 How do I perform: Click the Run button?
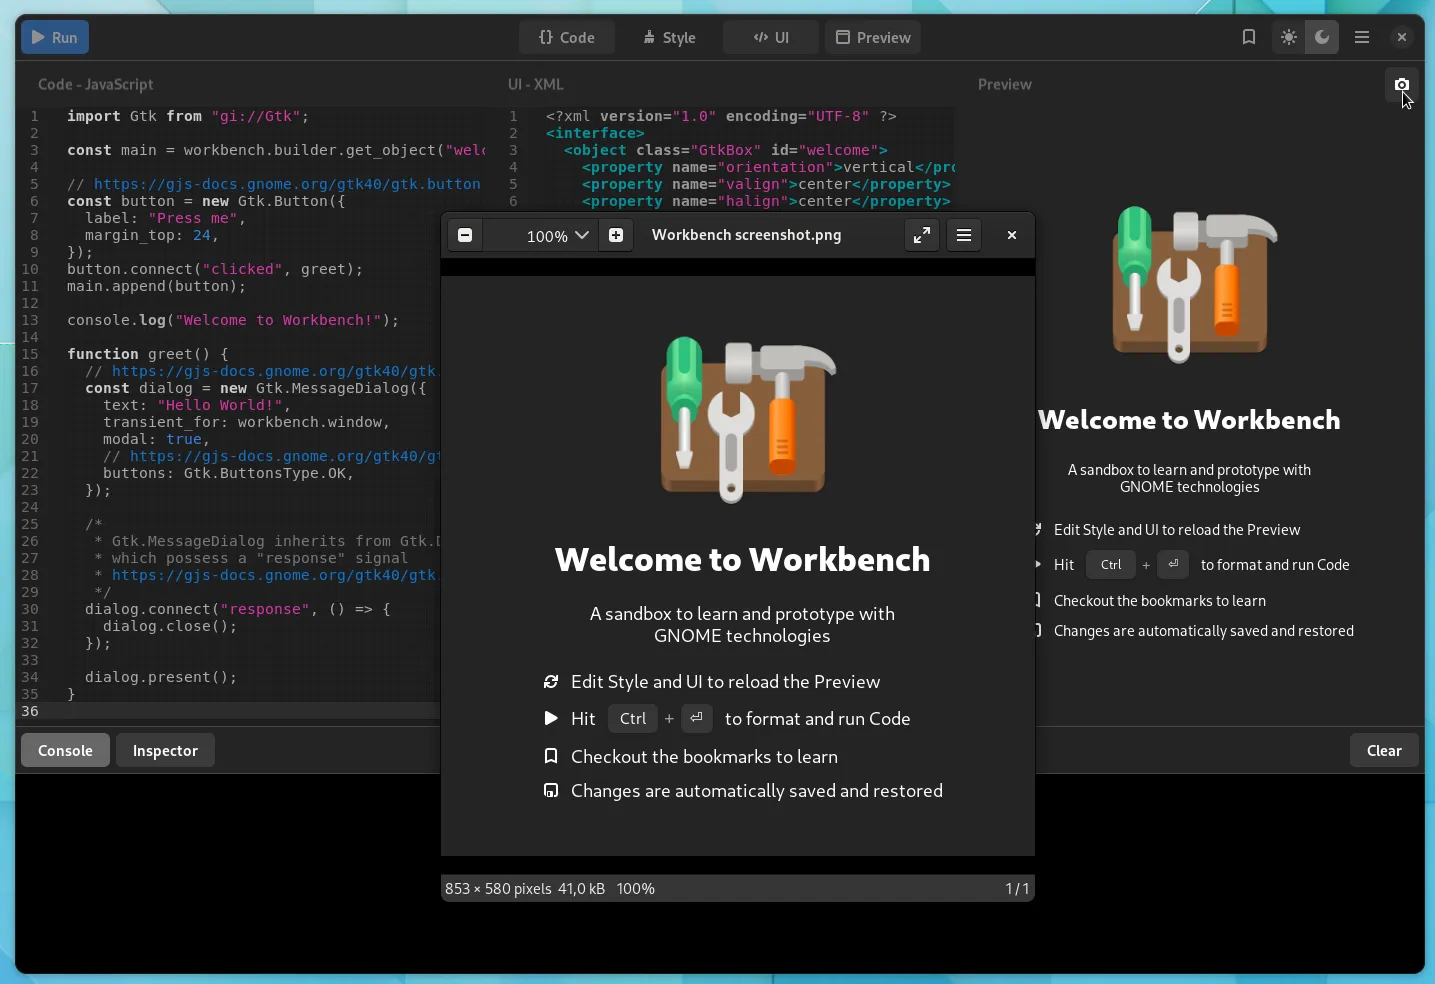[54, 38]
